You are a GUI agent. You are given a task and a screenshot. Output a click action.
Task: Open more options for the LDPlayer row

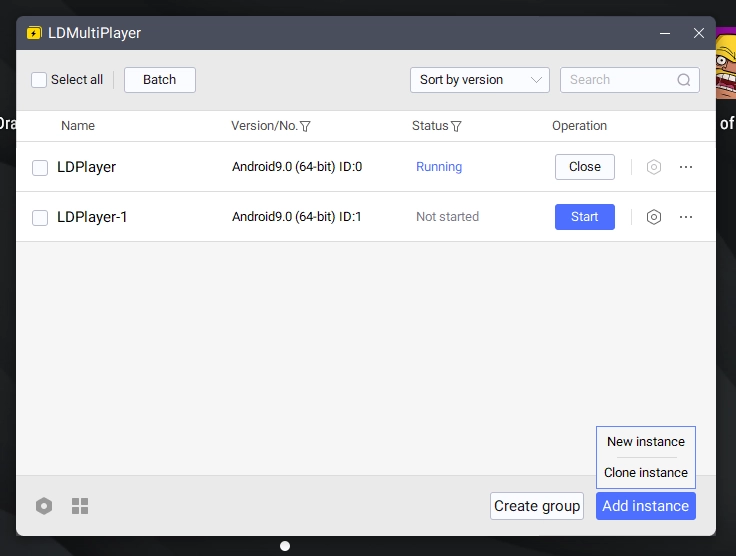point(686,167)
